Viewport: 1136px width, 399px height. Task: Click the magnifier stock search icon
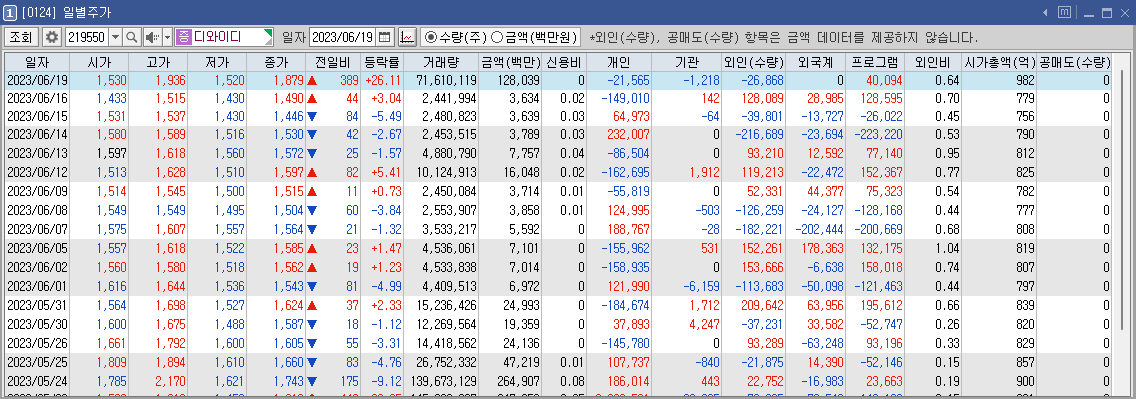pos(132,36)
